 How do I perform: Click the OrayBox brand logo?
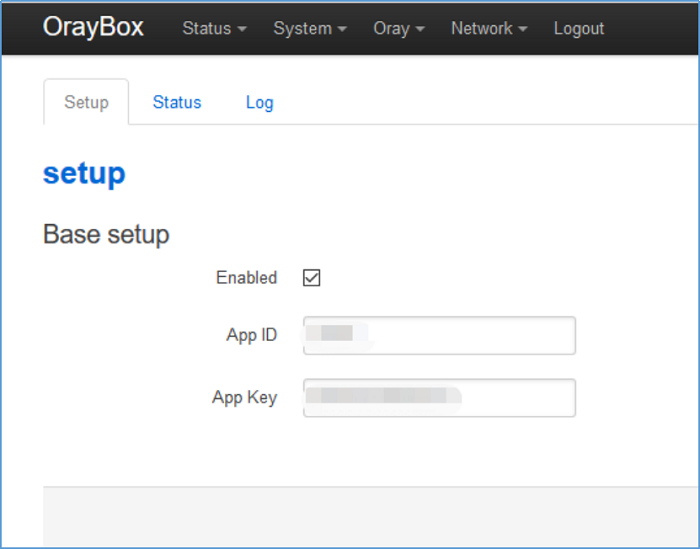(93, 27)
